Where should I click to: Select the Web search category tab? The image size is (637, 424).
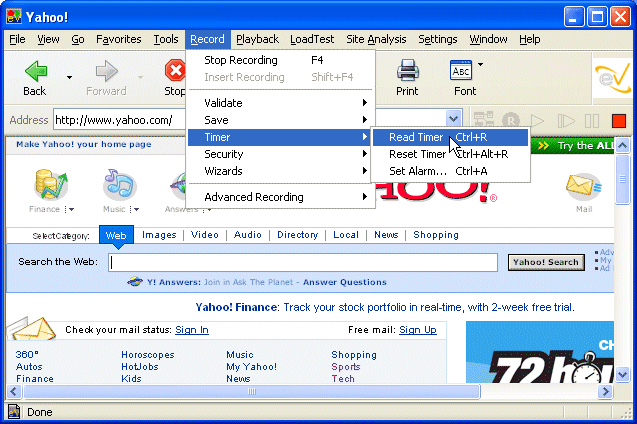[x=116, y=235]
